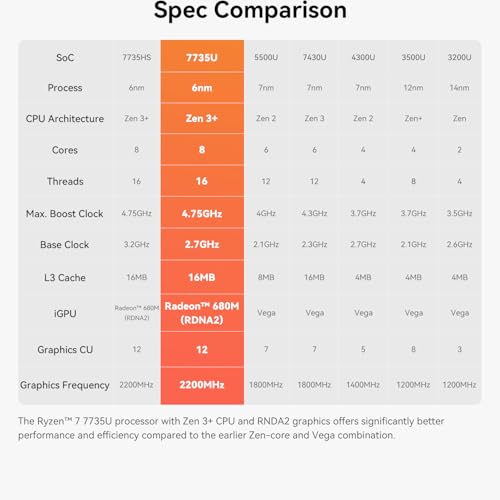Click the 5500U column header

(266, 57)
